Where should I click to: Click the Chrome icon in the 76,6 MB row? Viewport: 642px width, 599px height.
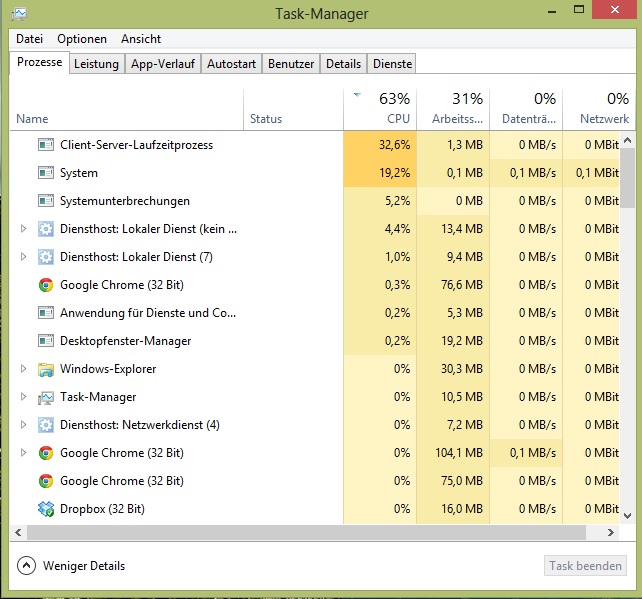46,285
